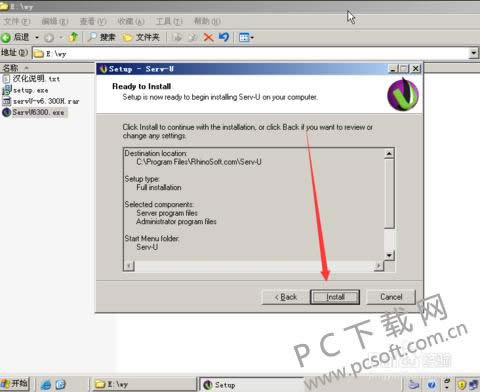Viewport: 480px width, 392px height.
Task: Click the blue Undo arrow icon
Action: [x=224, y=37]
